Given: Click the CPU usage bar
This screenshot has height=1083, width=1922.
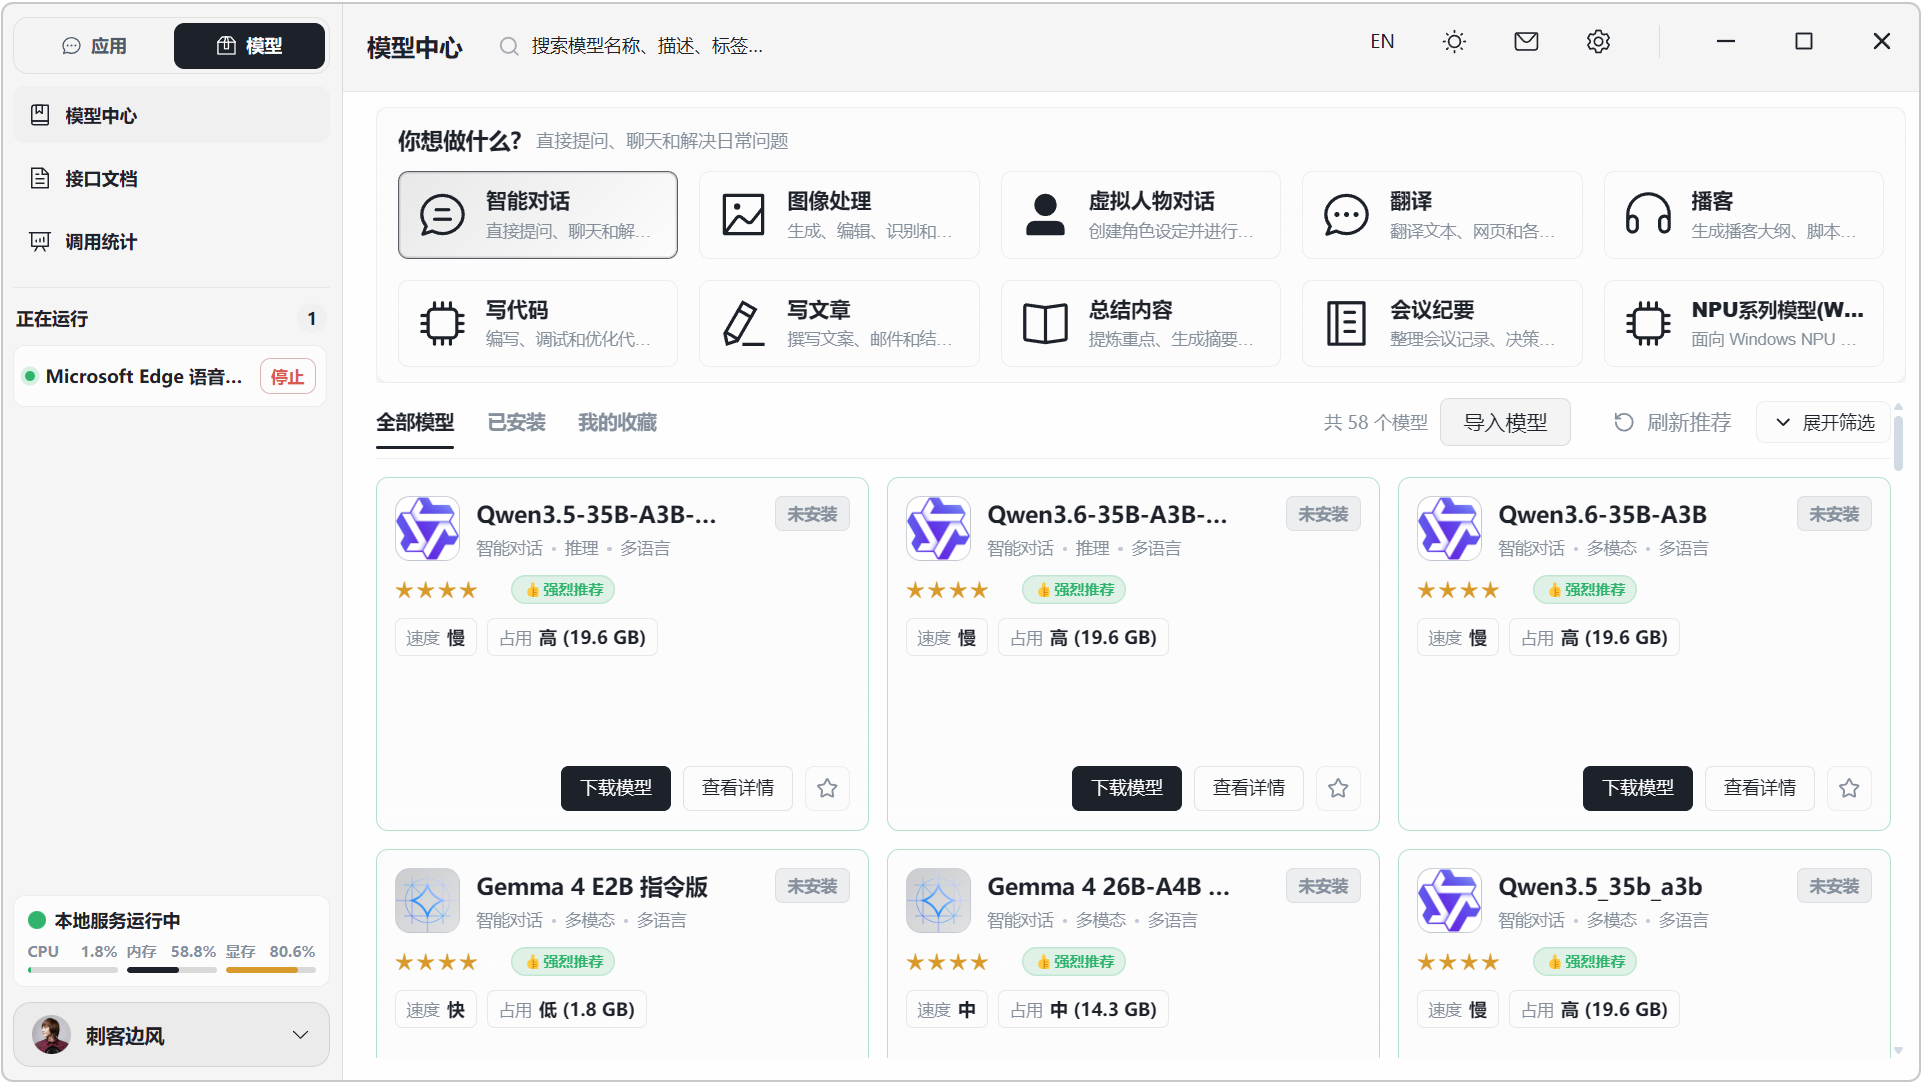Looking at the screenshot, I should tap(72, 970).
